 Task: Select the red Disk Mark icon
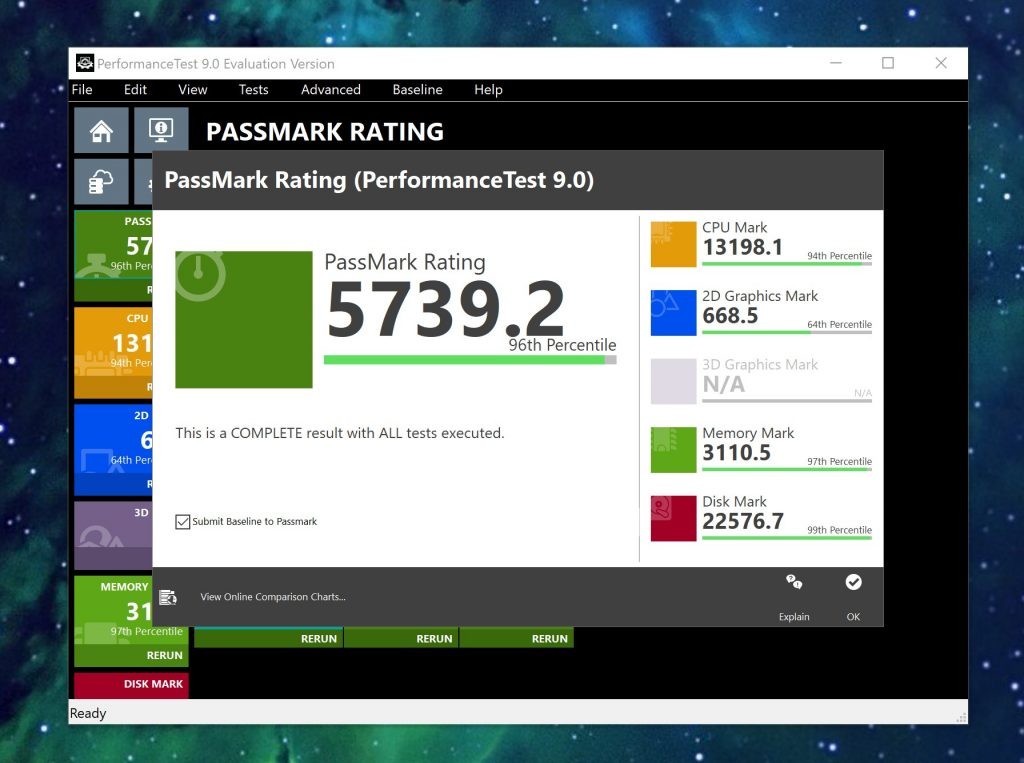coord(673,518)
